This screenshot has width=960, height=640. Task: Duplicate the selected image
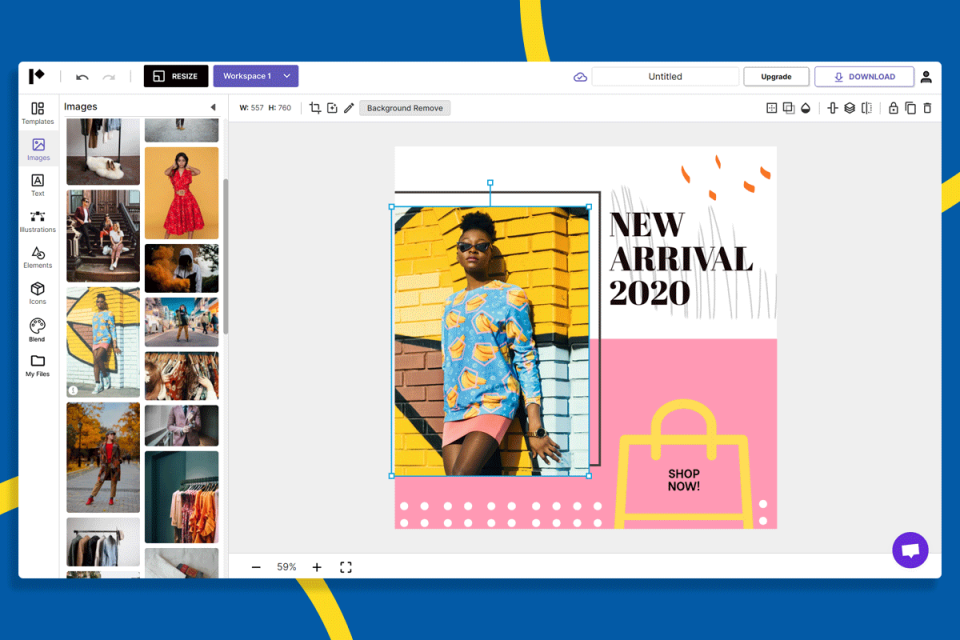coord(911,107)
